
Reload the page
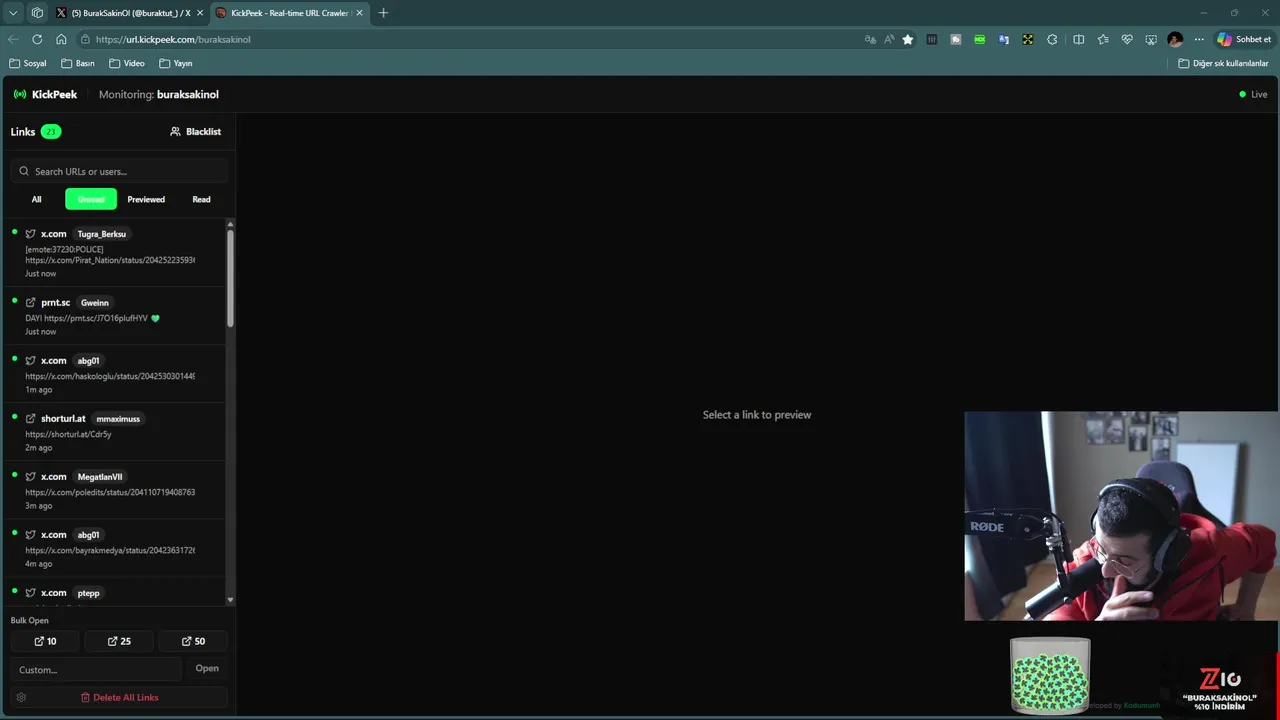(37, 39)
